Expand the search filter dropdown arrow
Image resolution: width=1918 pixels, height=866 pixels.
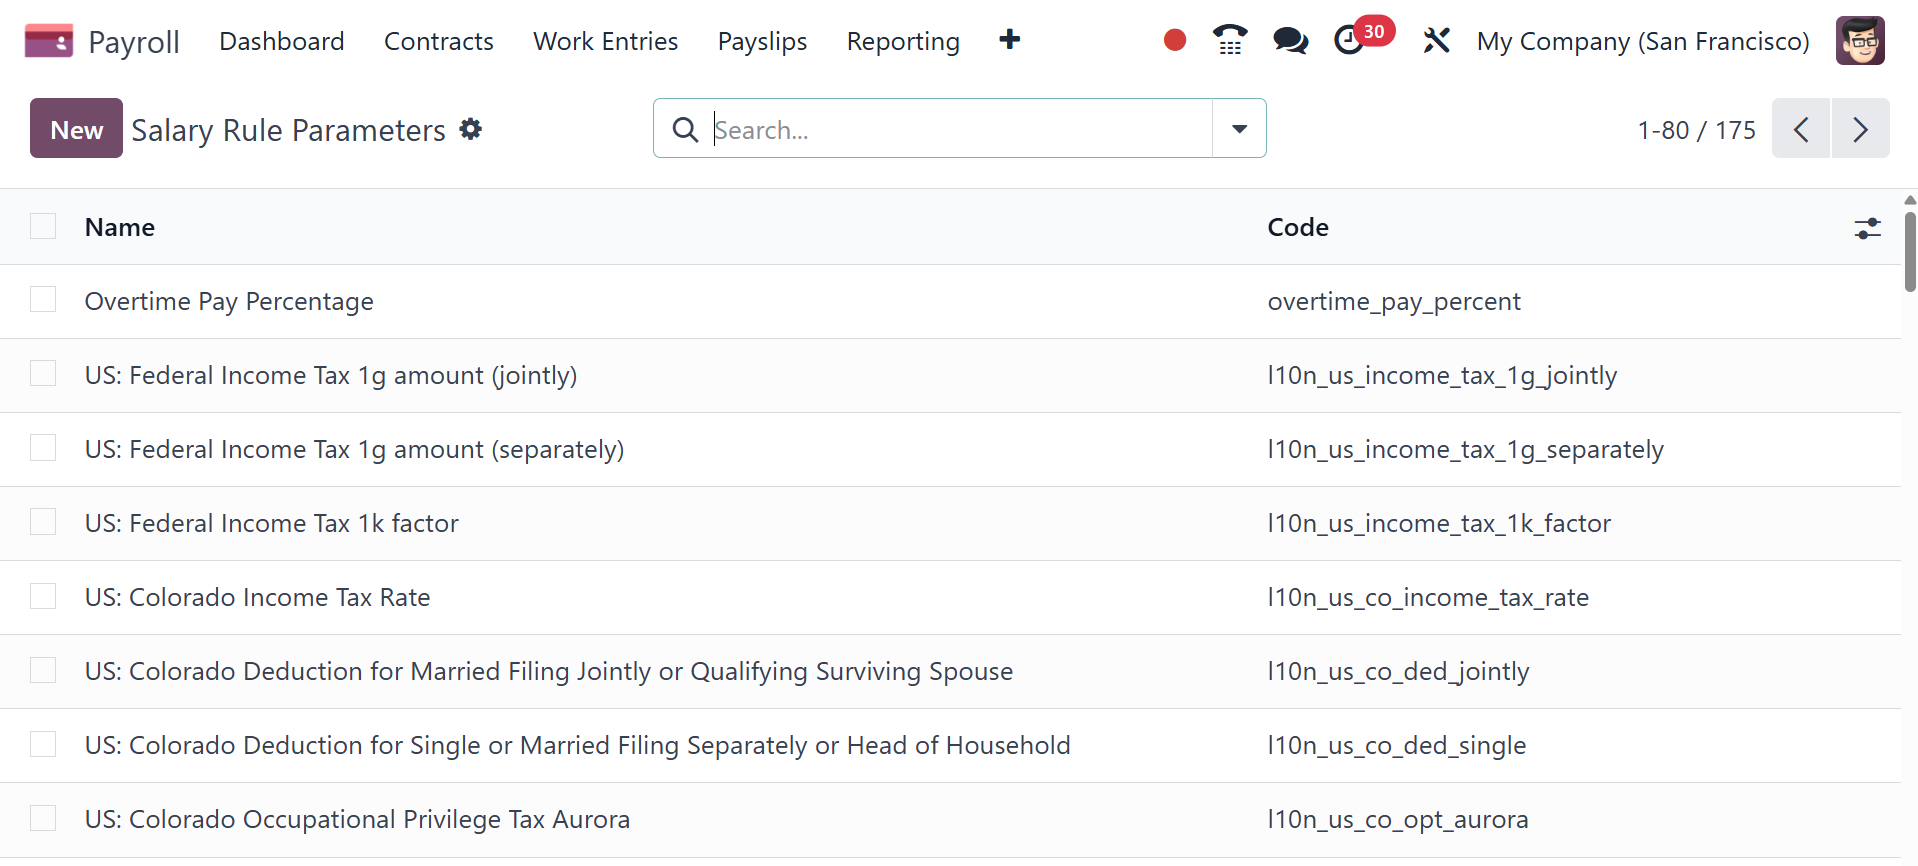click(1238, 129)
